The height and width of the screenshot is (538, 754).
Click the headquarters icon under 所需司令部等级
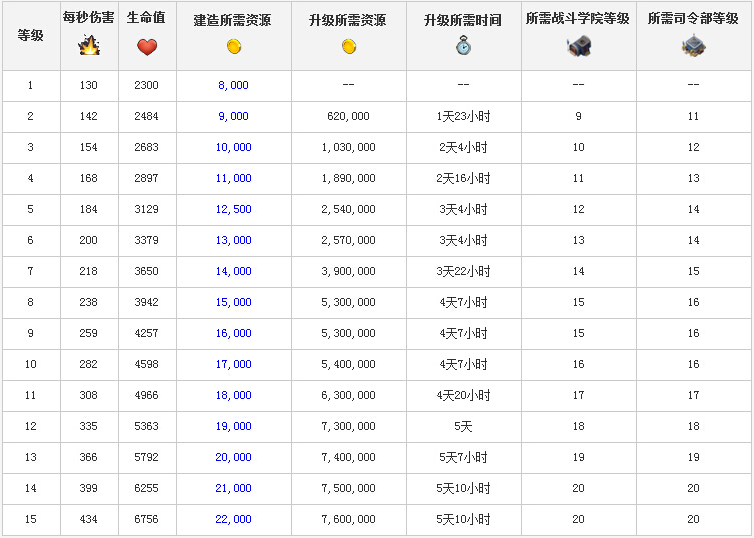pyautogui.click(x=693, y=46)
